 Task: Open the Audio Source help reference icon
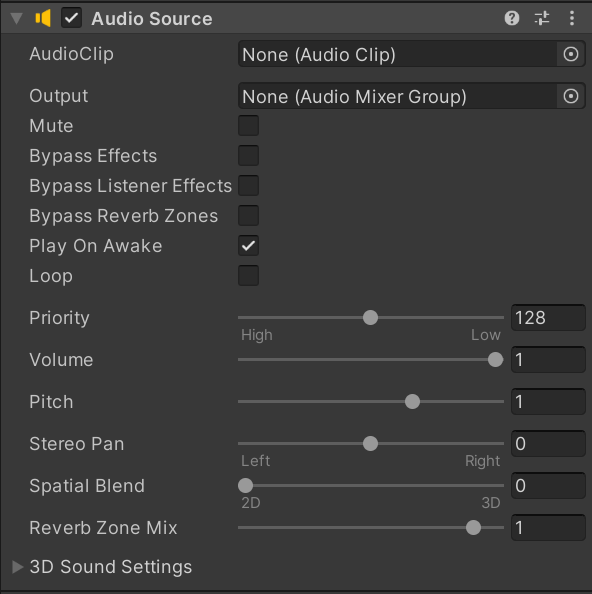(512, 18)
